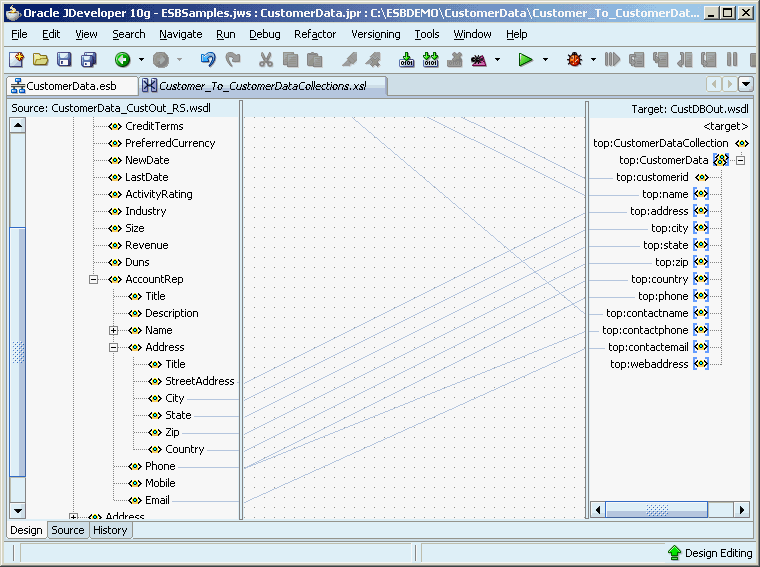
Task: Switch to the Source view tab
Action: (x=68, y=530)
